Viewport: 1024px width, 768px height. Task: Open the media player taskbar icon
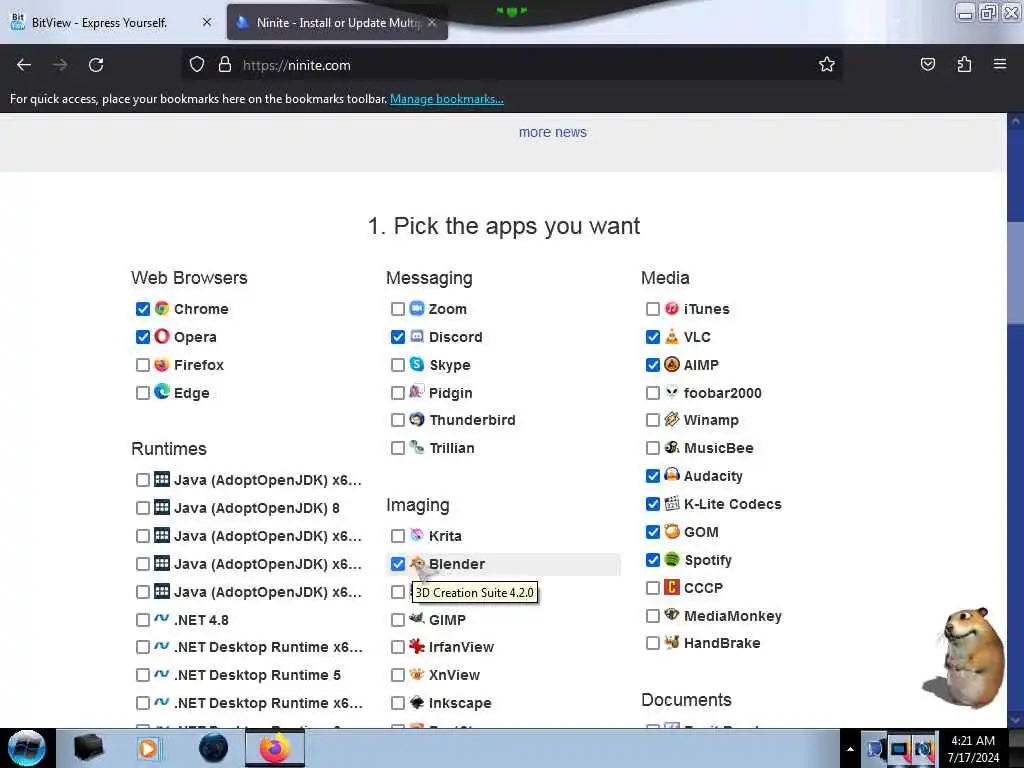click(148, 748)
